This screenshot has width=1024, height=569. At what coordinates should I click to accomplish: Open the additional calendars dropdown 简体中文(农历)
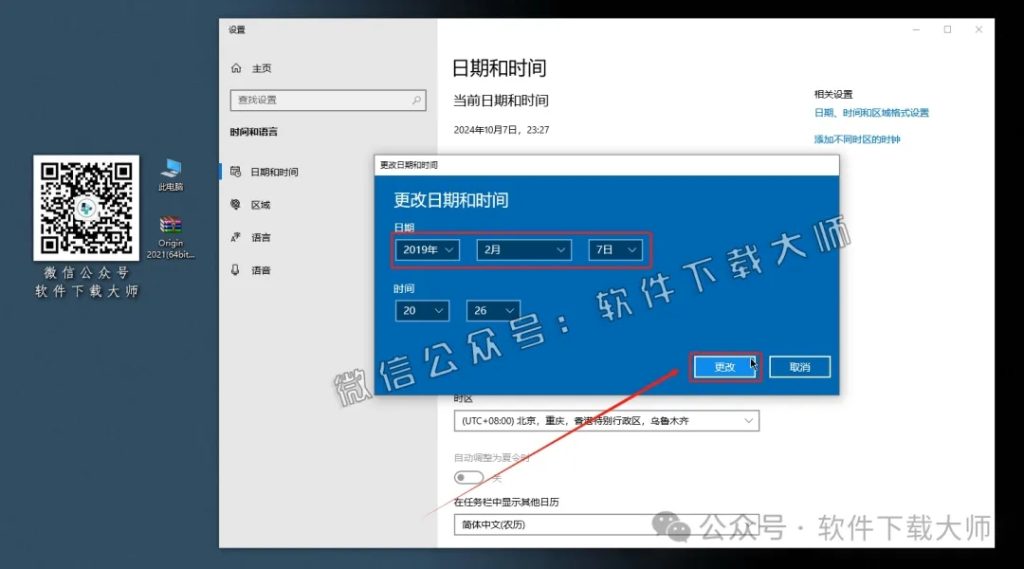tap(607, 525)
